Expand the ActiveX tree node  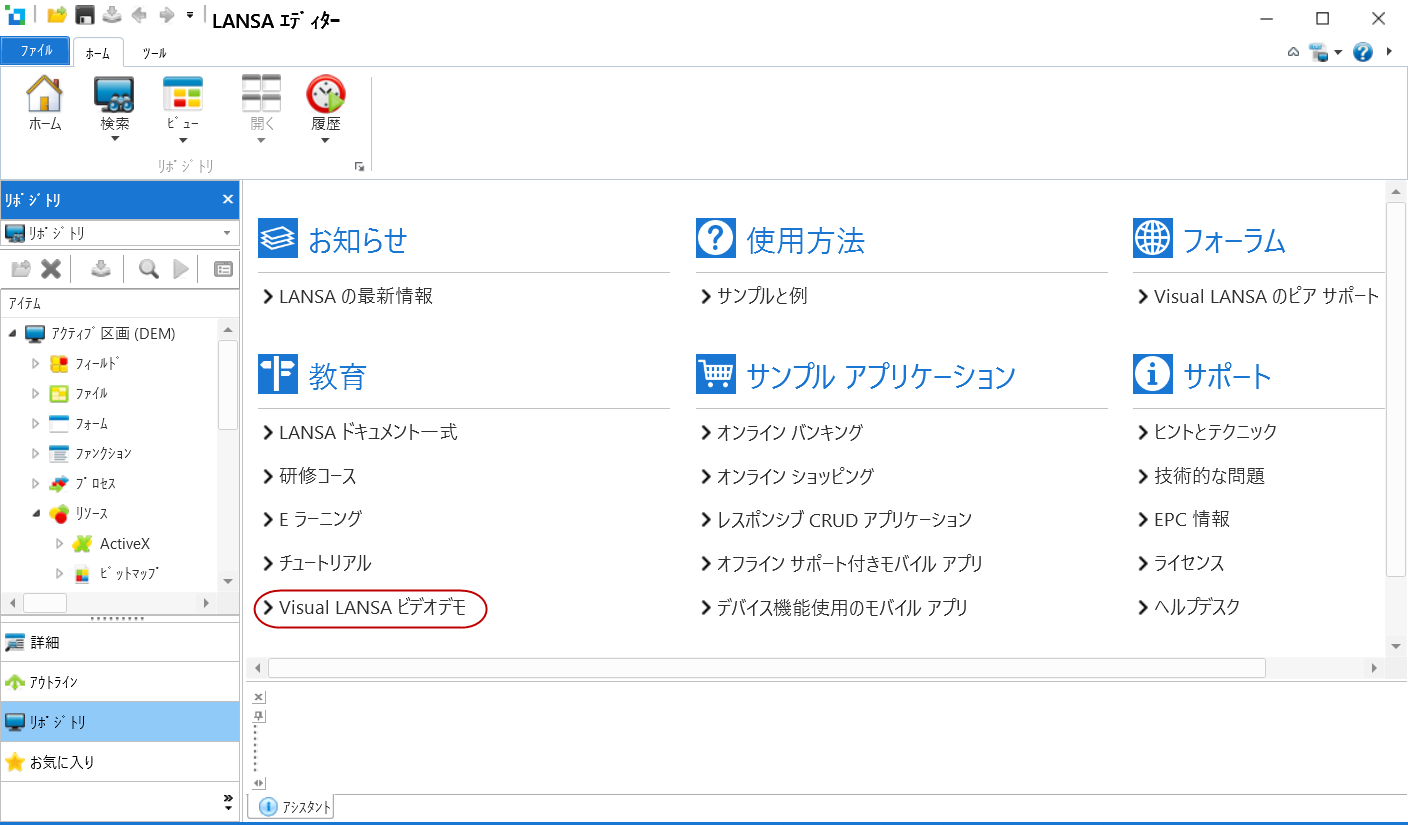[60, 544]
